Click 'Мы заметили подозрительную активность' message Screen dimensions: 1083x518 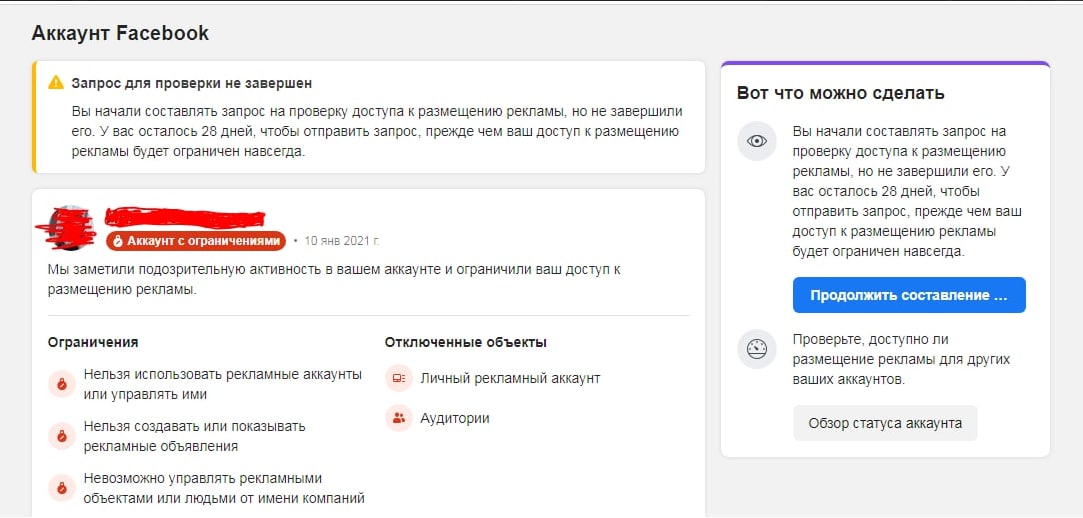click(x=334, y=279)
